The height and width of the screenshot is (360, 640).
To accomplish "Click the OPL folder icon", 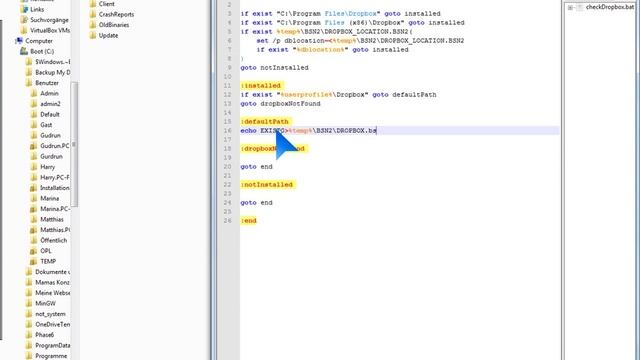I will coord(33,251).
